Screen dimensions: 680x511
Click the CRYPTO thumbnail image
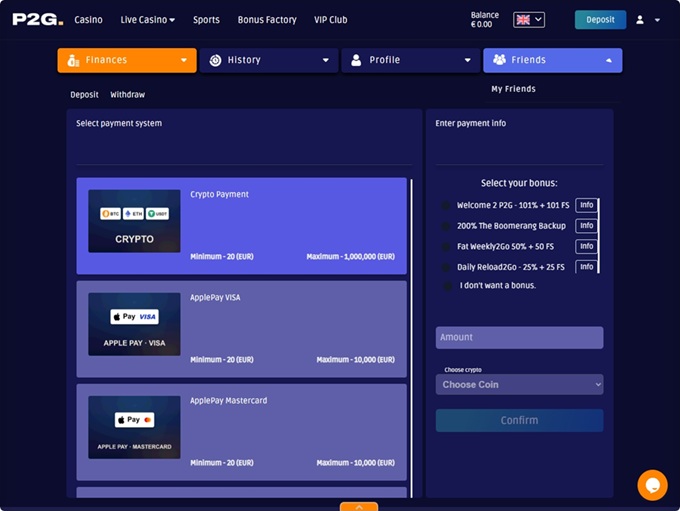click(134, 221)
